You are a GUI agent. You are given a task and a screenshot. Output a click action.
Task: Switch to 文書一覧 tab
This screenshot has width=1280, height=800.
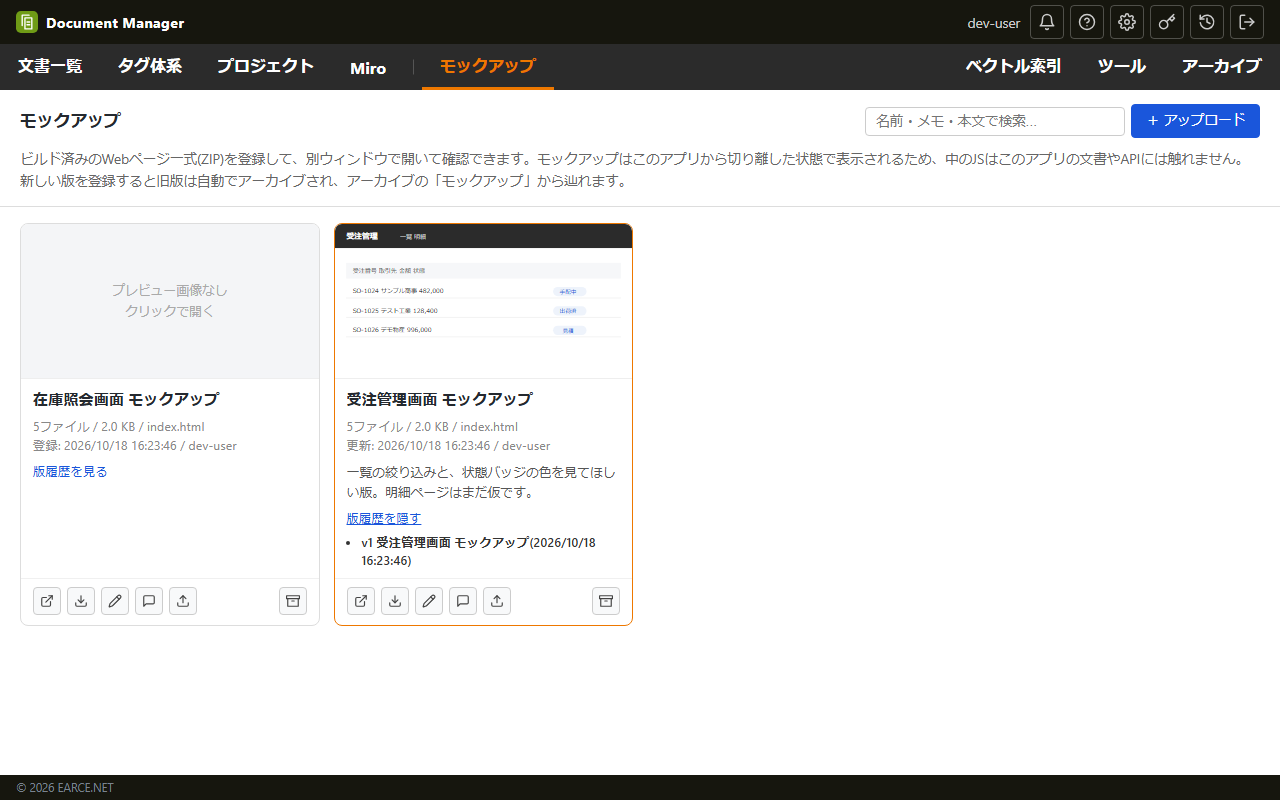50,67
